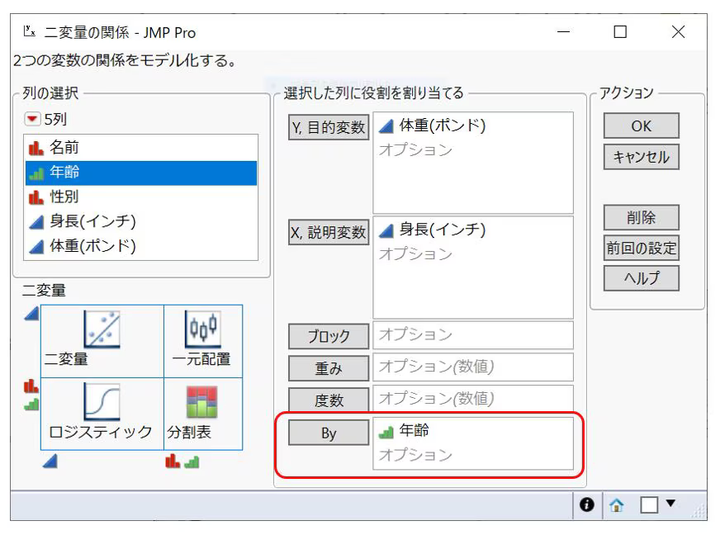
Task: Click the nominal icon next to 名前
Action: click(36, 148)
